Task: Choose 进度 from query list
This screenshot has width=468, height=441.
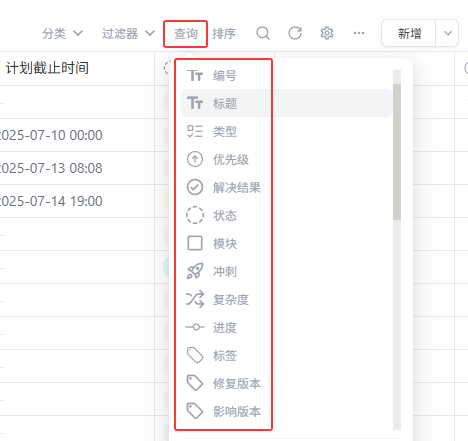Action: point(287,327)
